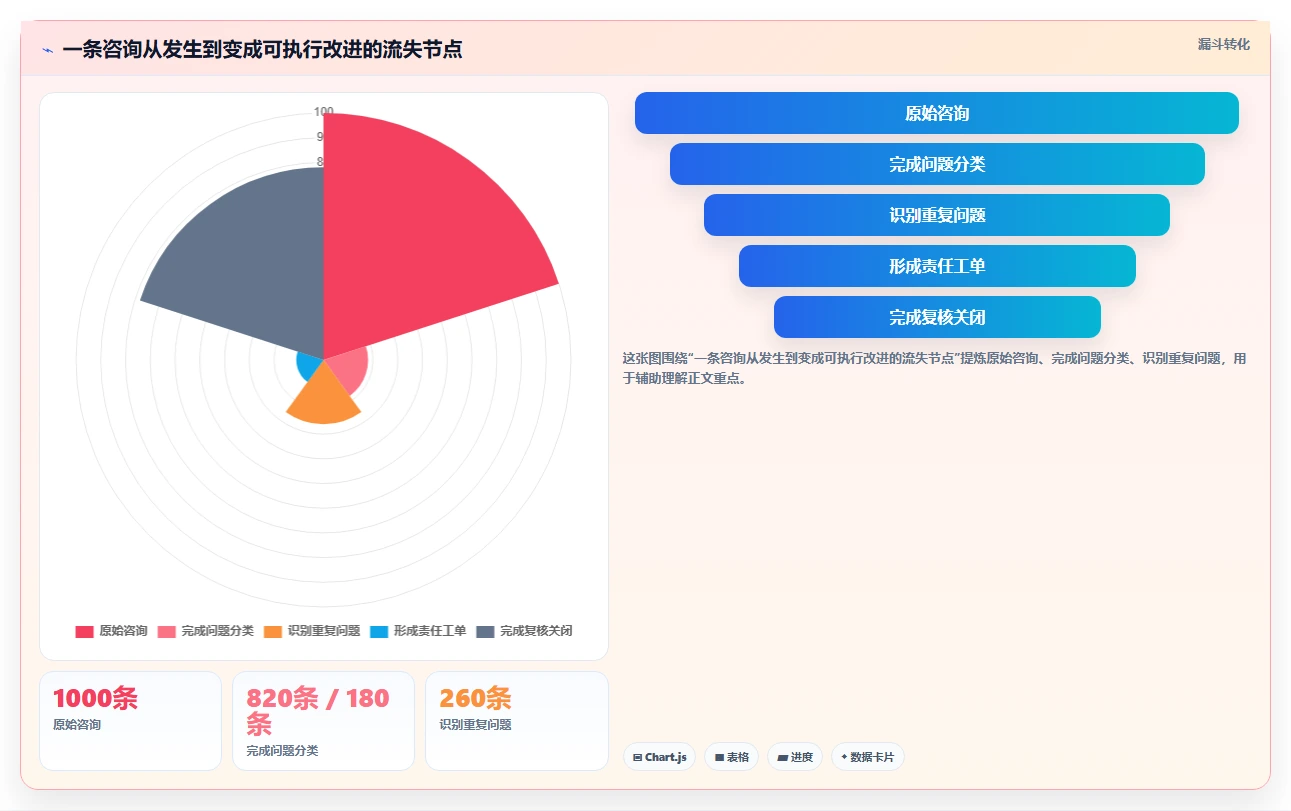
Task: Select the 原始咨询 funnel bar
Action: pyautogui.click(x=937, y=113)
